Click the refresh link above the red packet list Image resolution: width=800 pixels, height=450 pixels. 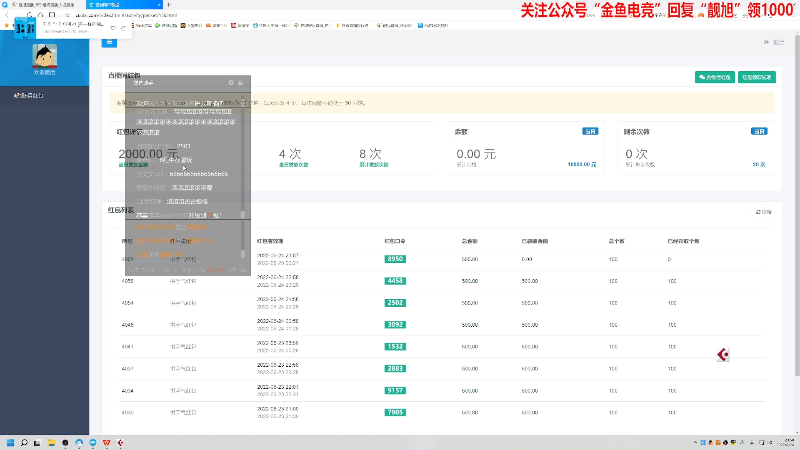tap(763, 212)
